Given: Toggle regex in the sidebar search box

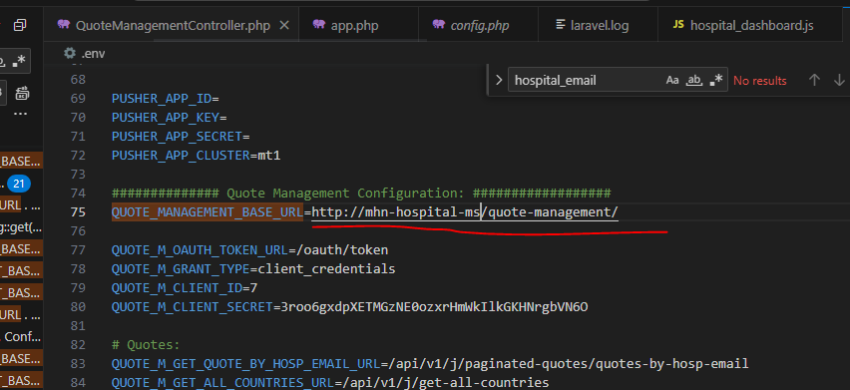Looking at the screenshot, I should tap(19, 62).
